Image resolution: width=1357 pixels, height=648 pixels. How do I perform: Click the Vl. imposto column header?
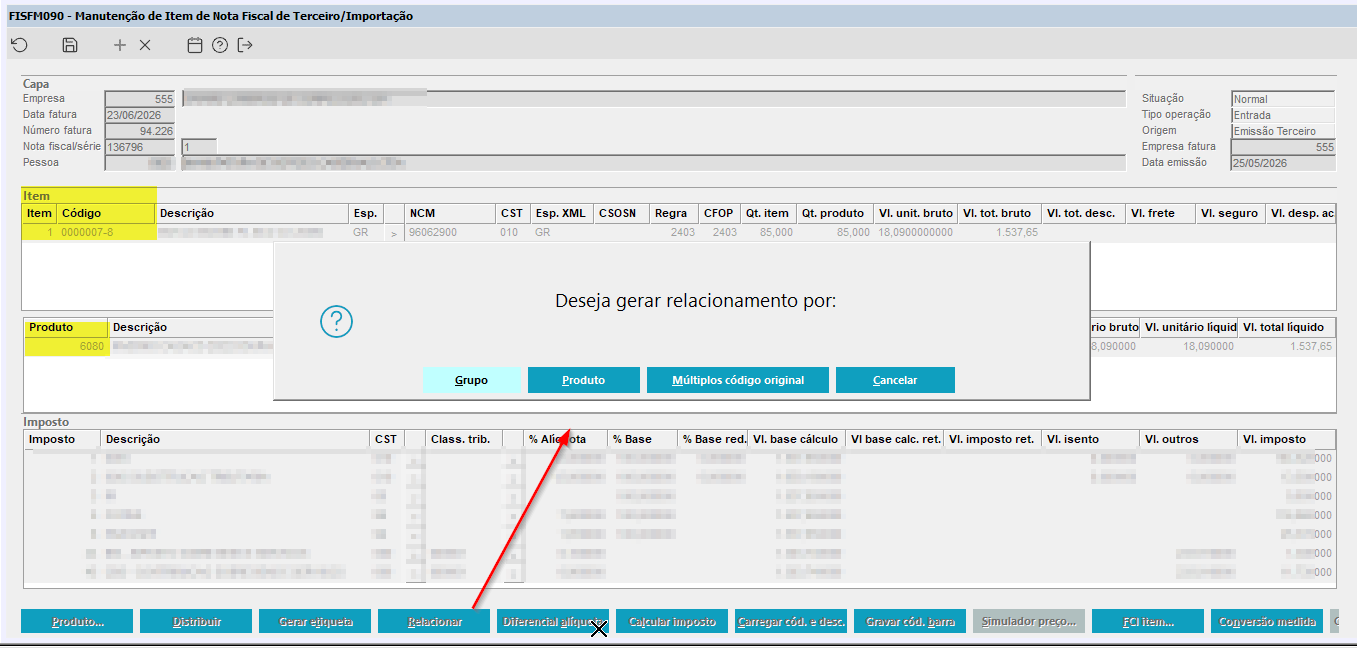(1286, 439)
